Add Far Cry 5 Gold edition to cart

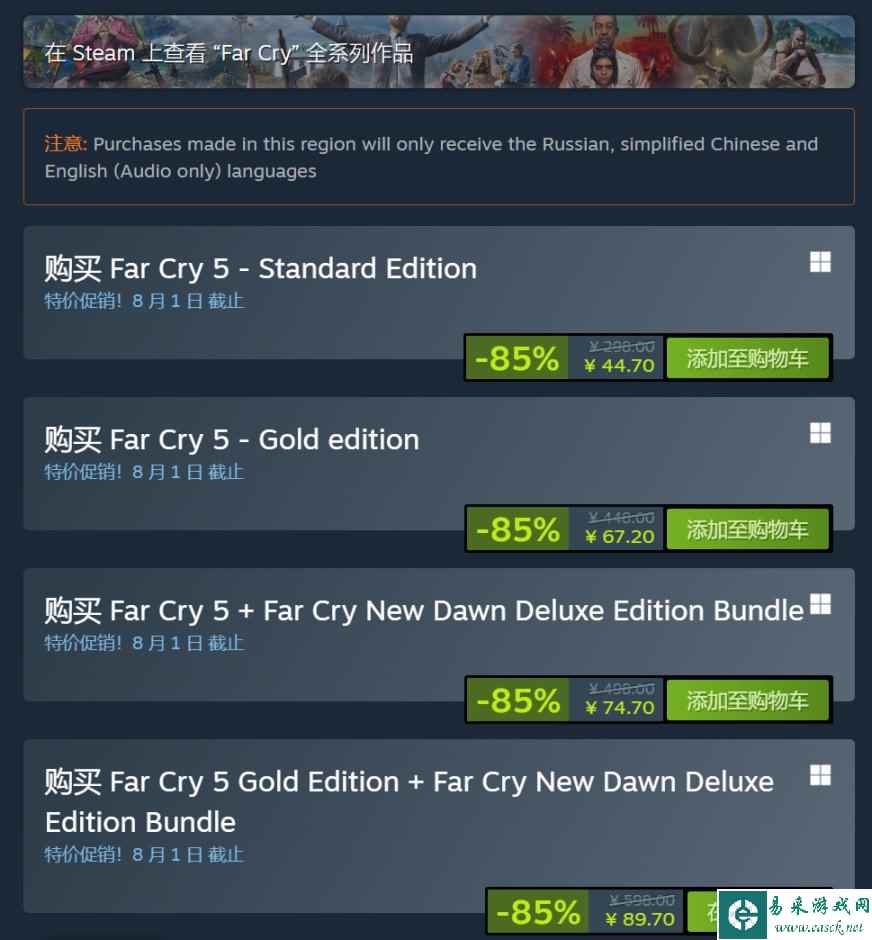[x=747, y=529]
